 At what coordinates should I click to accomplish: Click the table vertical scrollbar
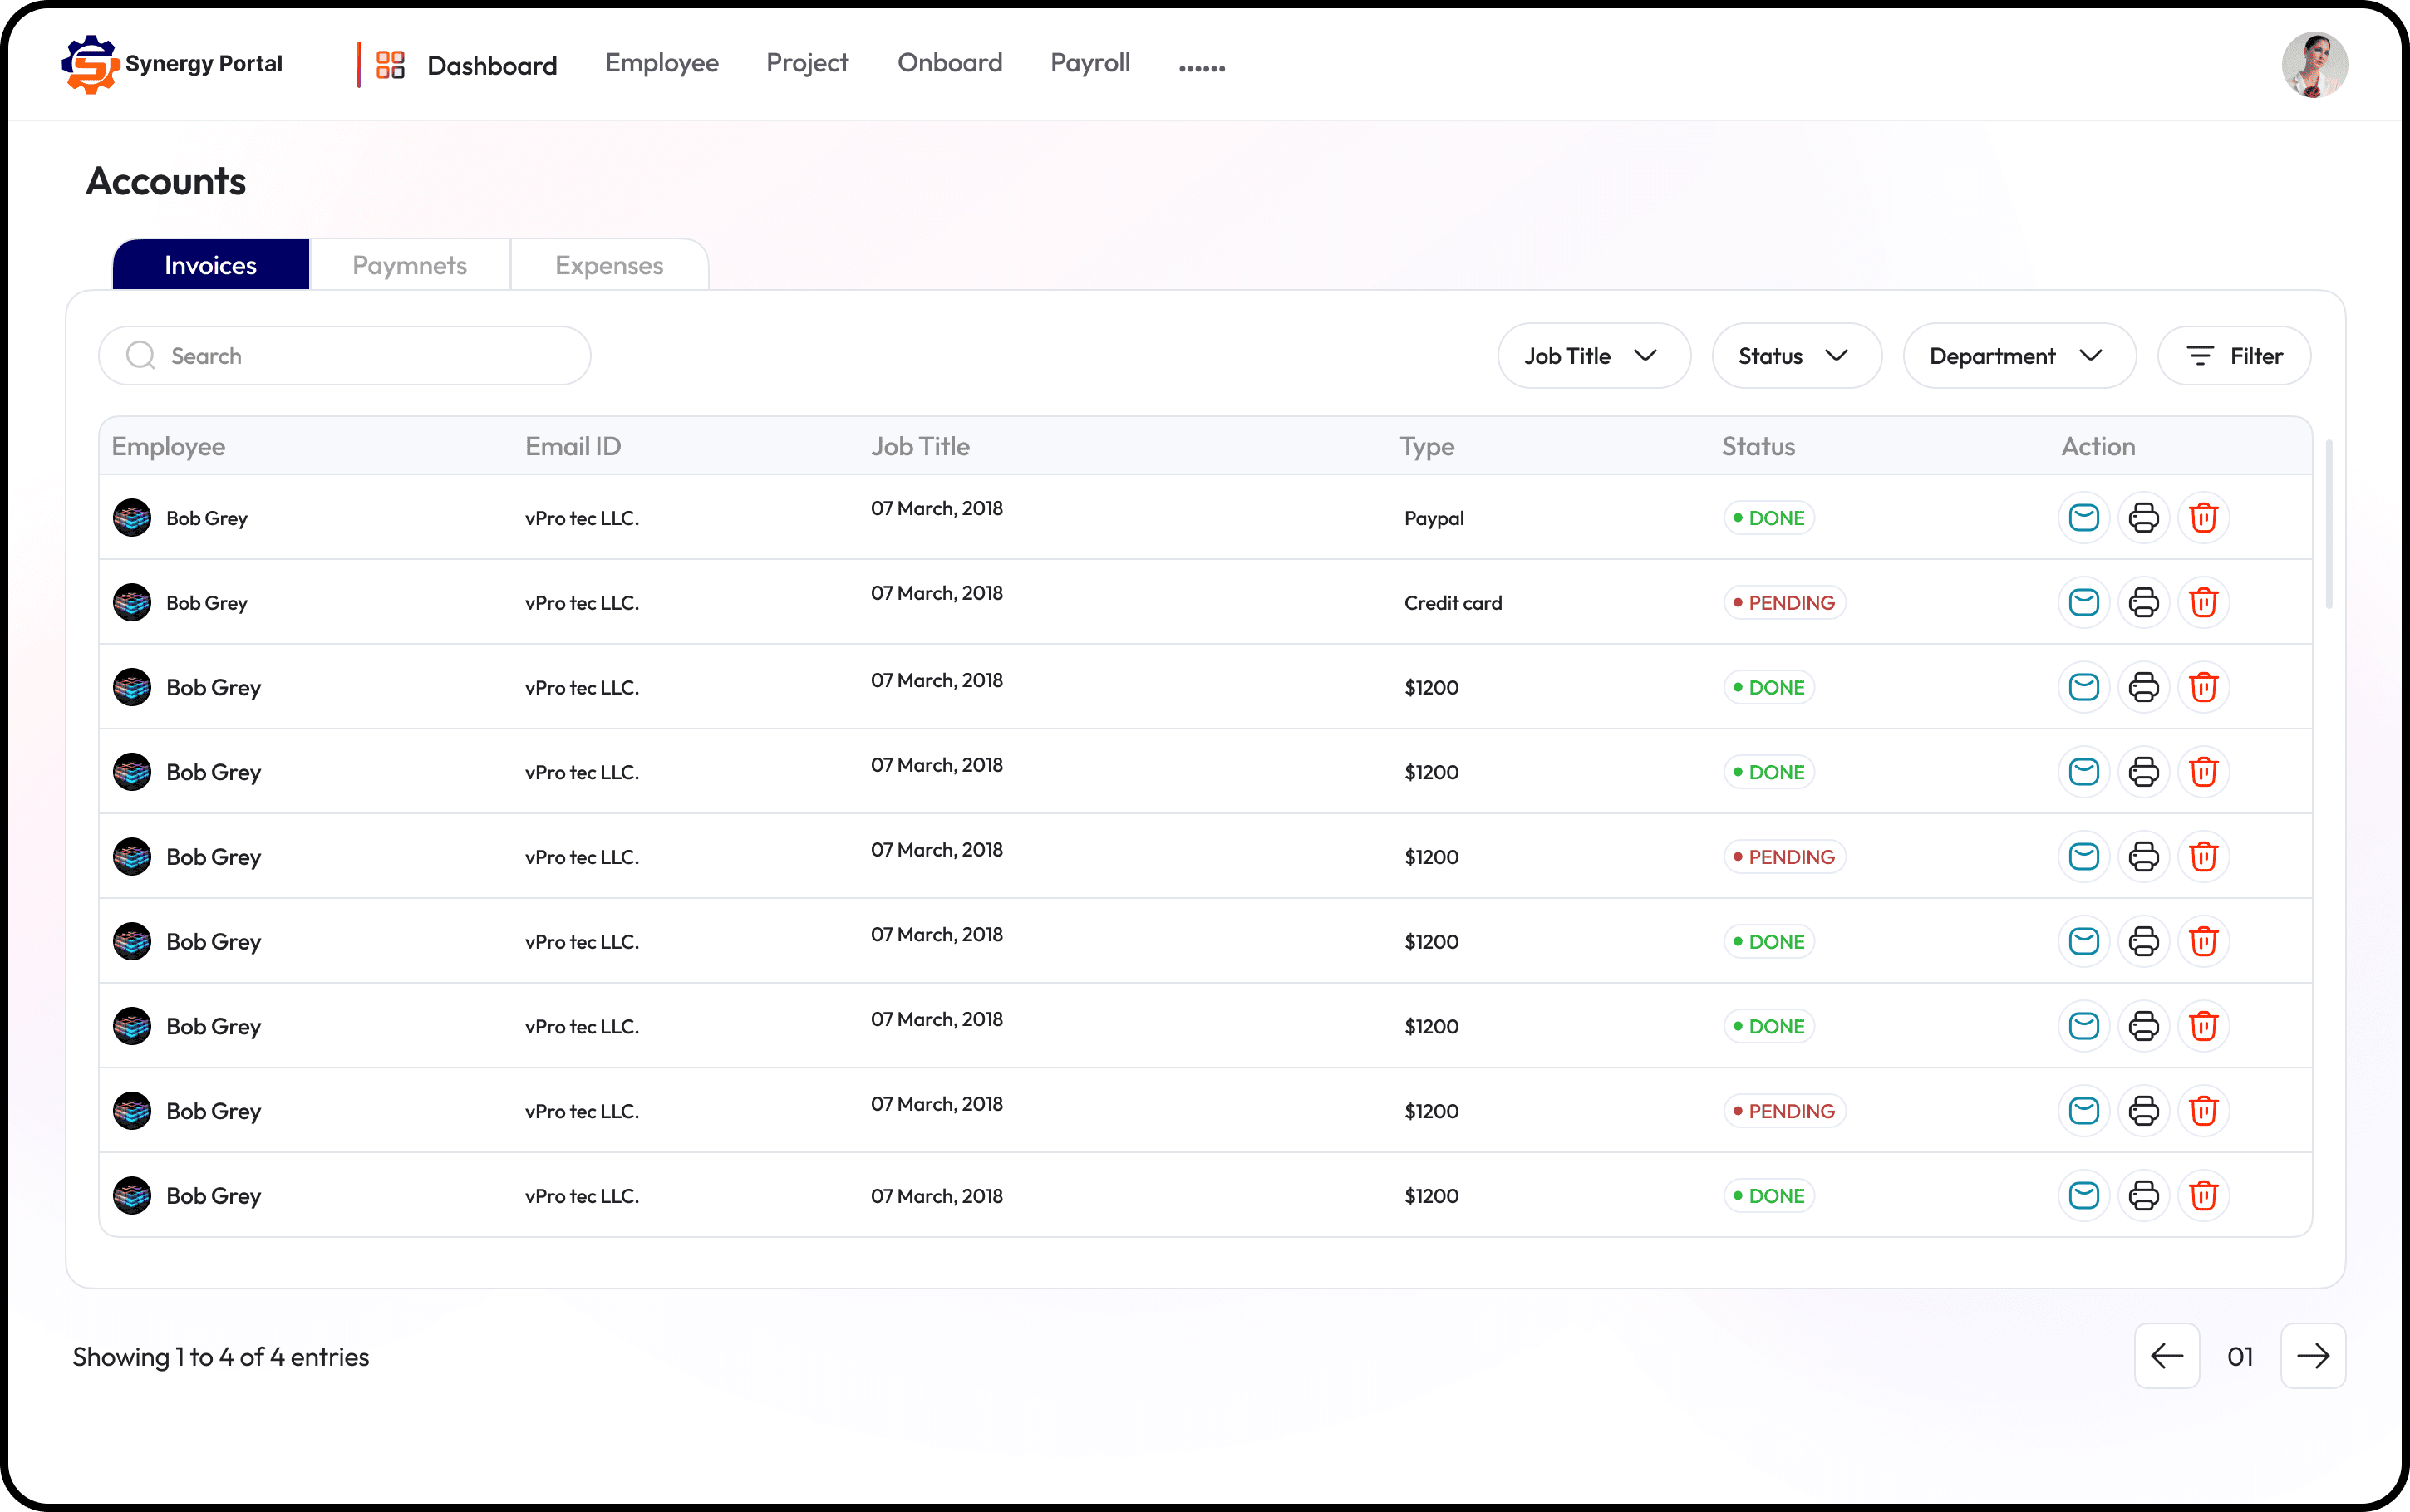(x=2329, y=525)
